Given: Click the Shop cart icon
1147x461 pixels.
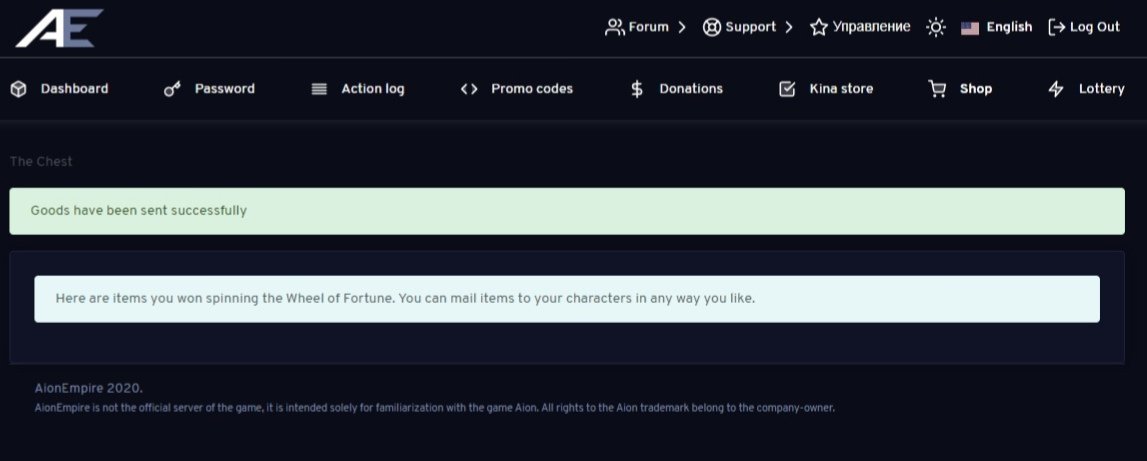Looking at the screenshot, I should click(937, 89).
